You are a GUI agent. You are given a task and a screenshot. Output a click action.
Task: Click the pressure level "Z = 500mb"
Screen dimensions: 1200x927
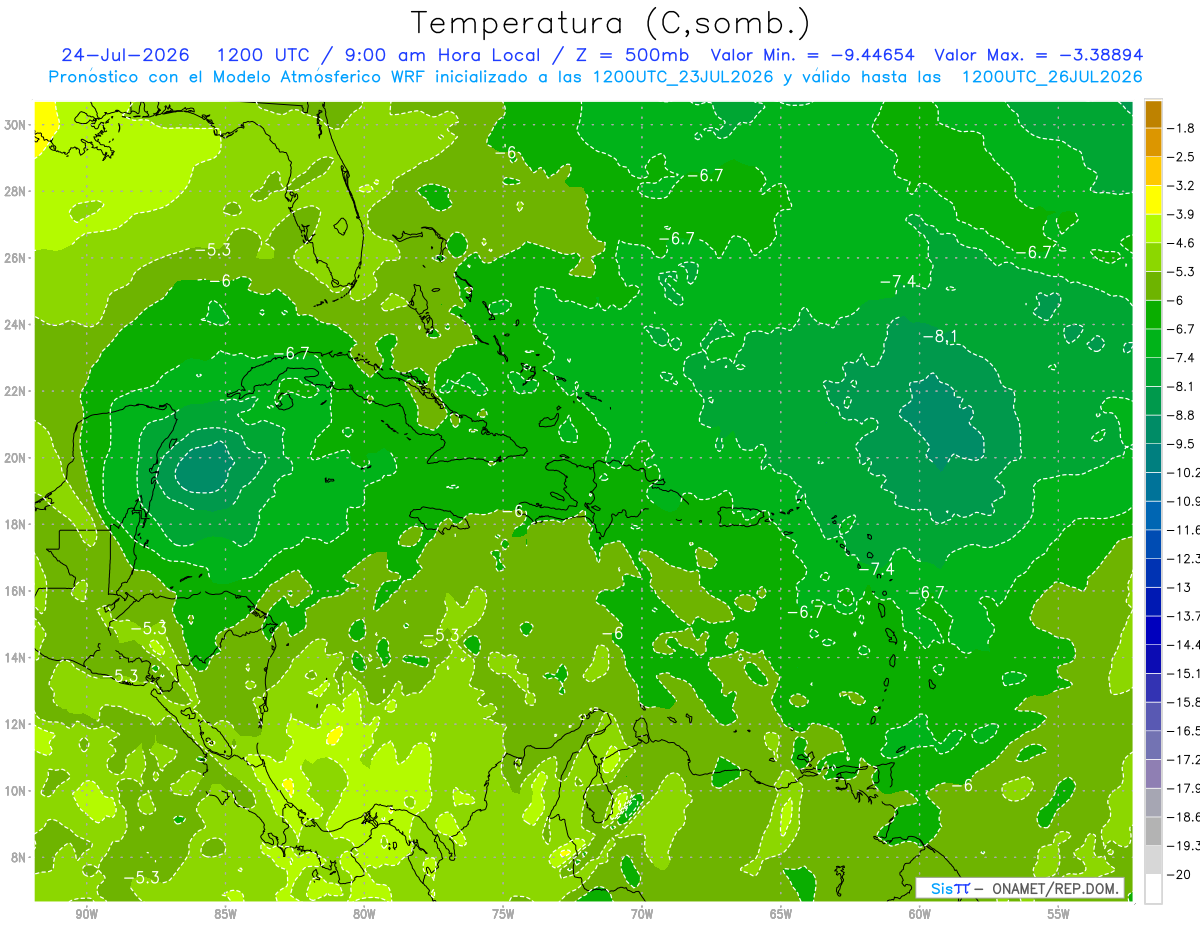coord(624,55)
